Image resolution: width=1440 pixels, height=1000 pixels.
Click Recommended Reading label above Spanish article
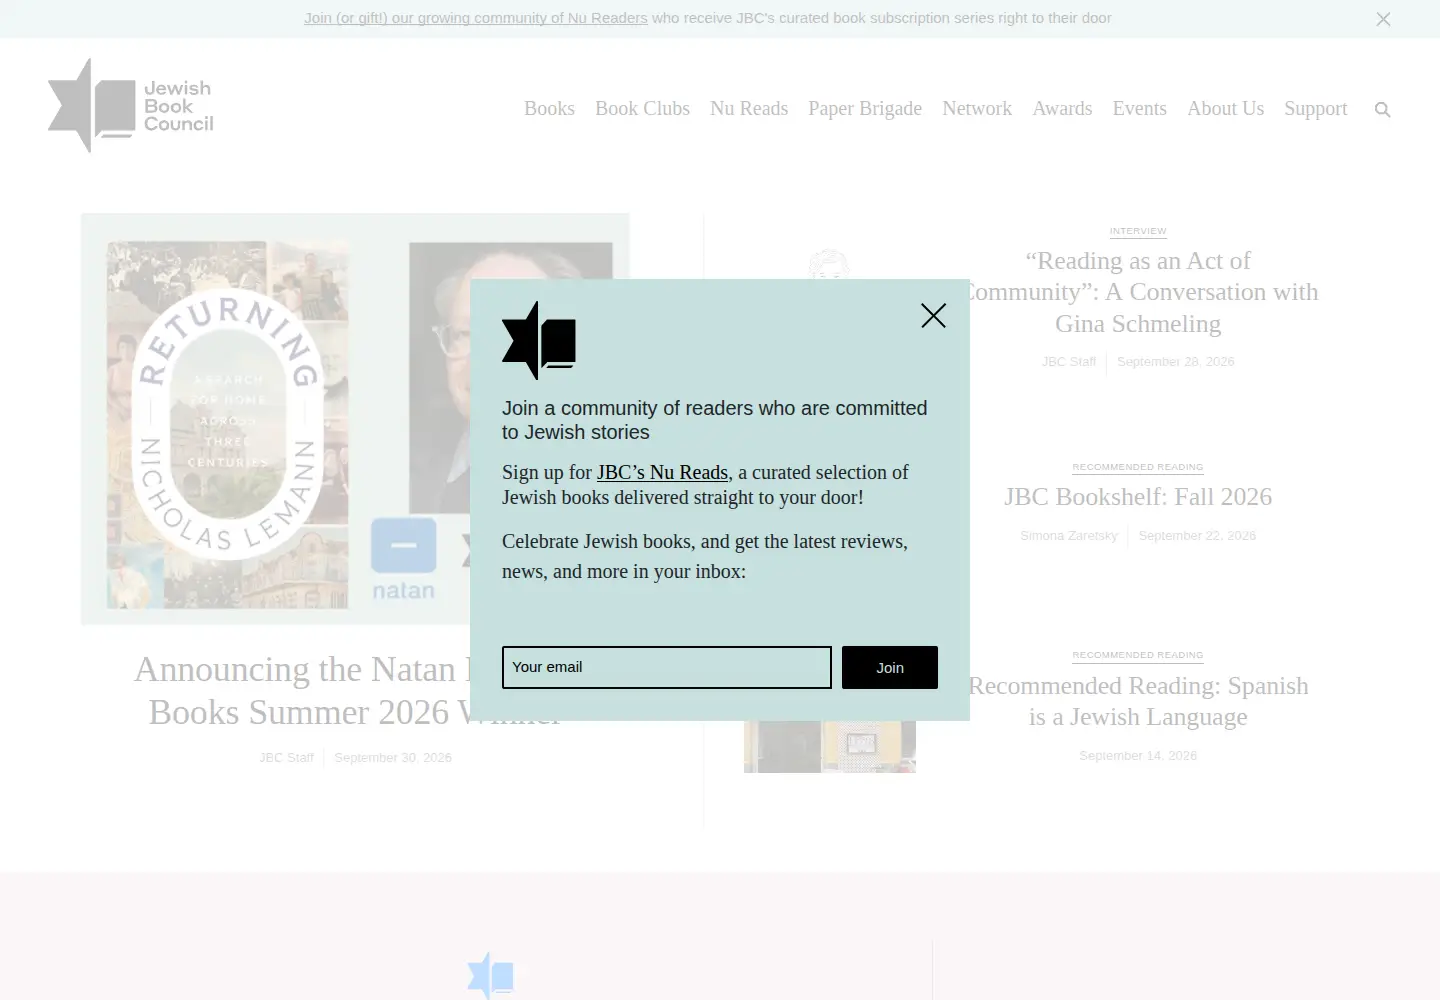pos(1138,655)
